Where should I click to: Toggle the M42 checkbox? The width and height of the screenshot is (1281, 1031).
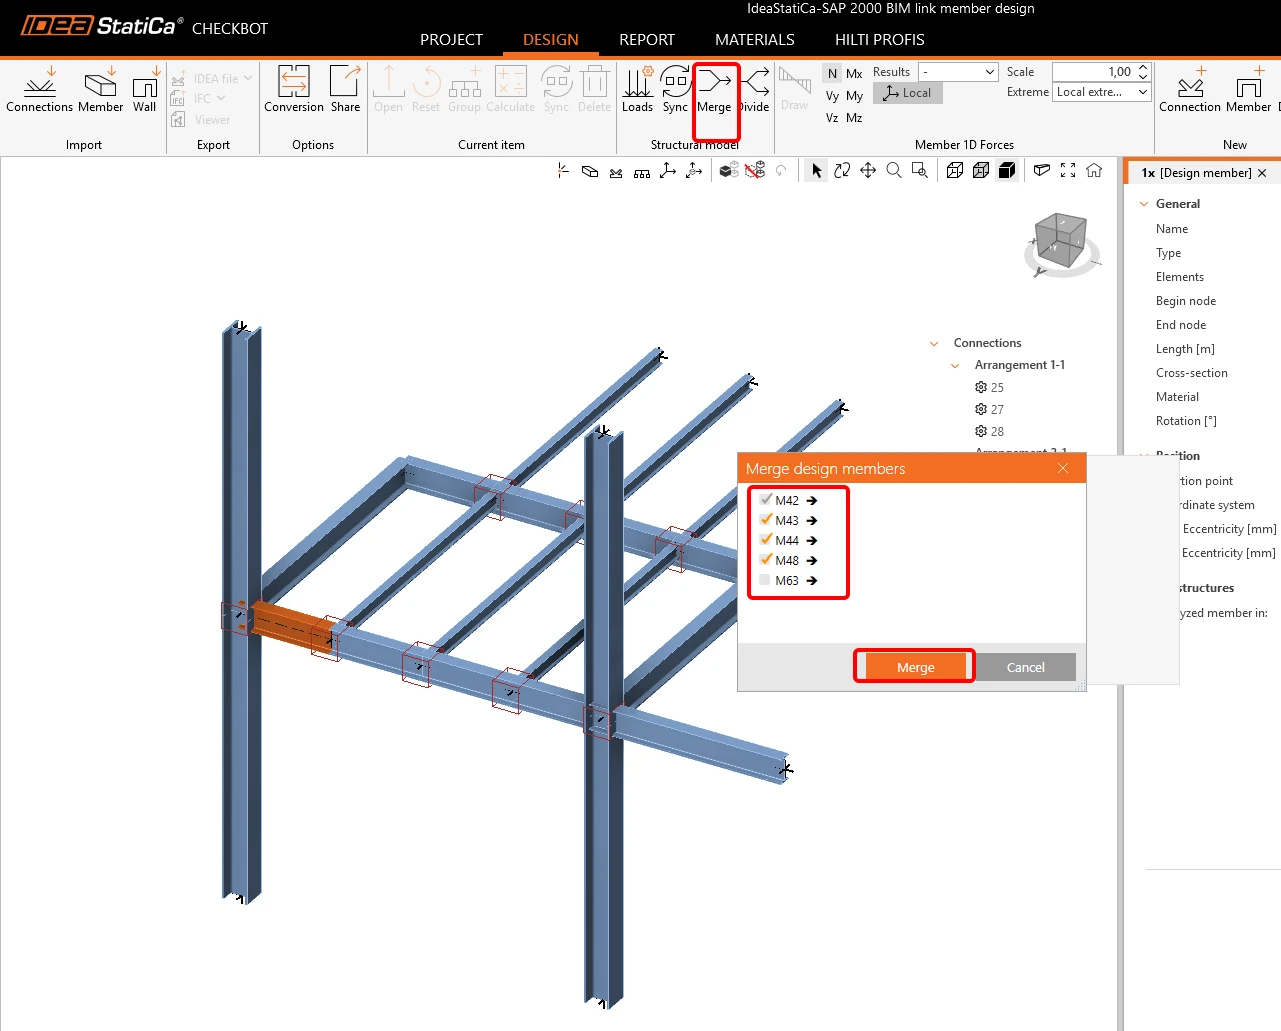tap(766, 500)
